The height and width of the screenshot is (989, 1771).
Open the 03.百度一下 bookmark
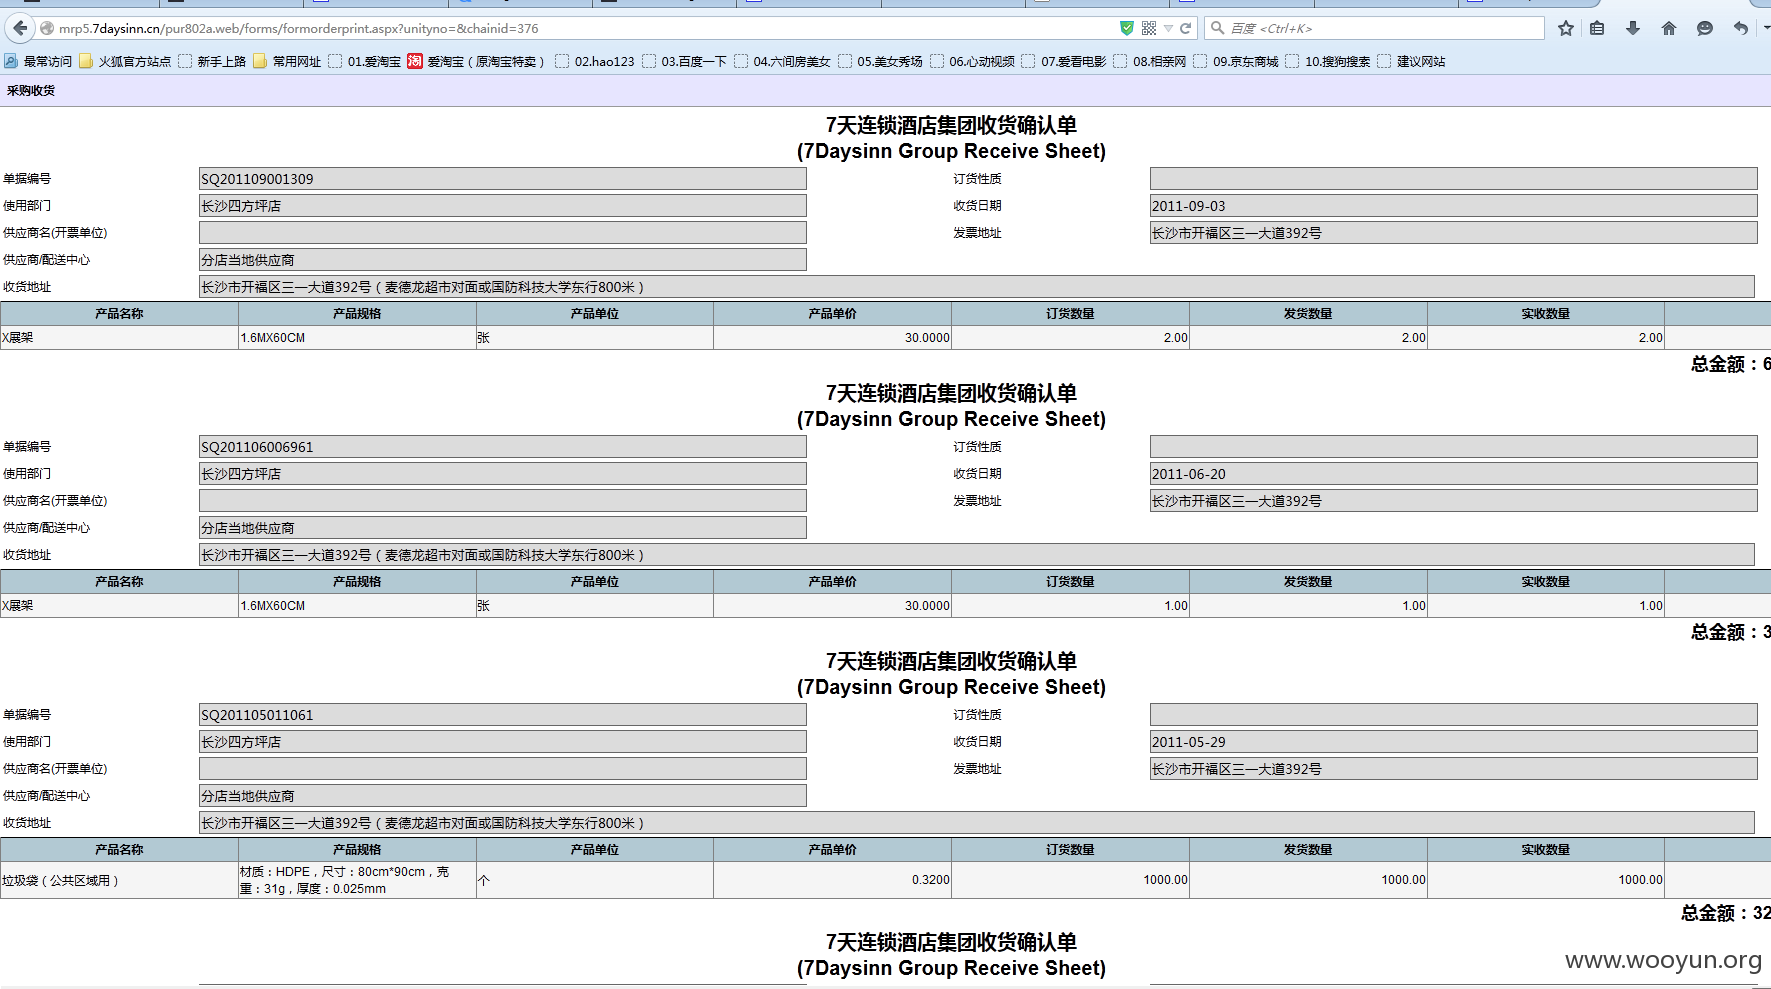(x=685, y=62)
